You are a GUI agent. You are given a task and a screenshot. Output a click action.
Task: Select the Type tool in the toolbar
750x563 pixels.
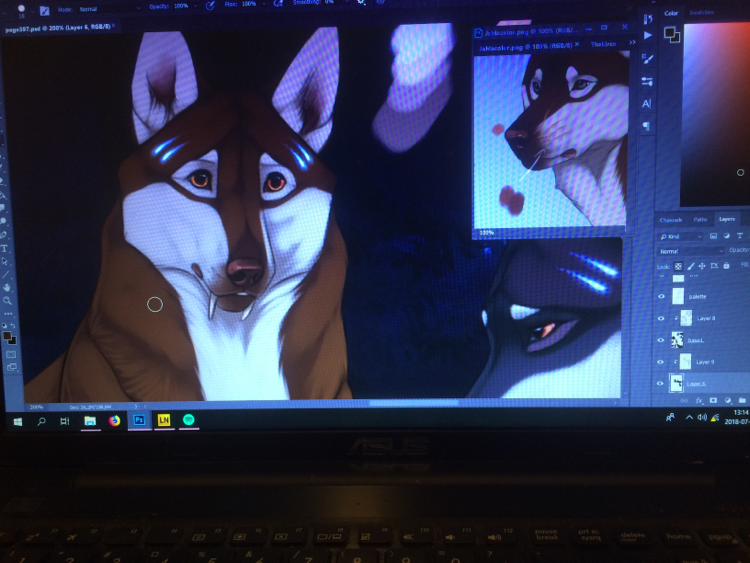click(4, 248)
